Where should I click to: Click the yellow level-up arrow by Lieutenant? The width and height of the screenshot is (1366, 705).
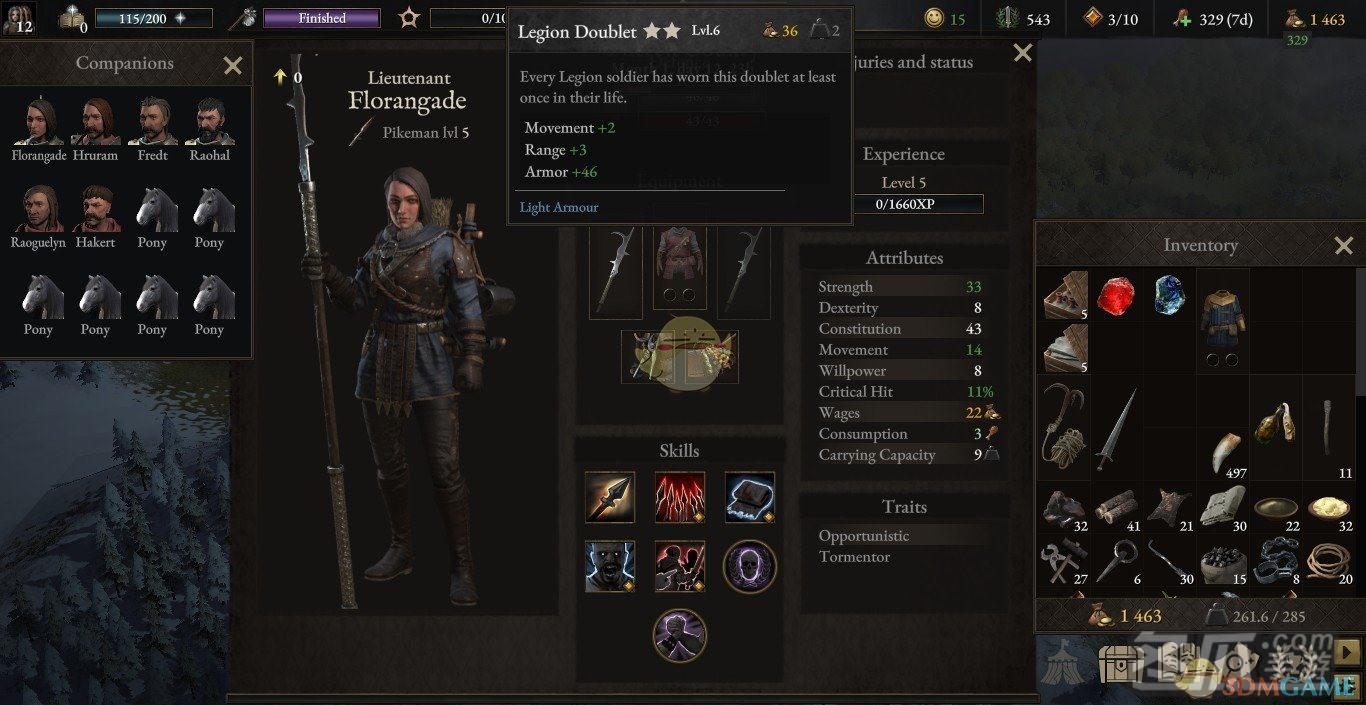(281, 76)
